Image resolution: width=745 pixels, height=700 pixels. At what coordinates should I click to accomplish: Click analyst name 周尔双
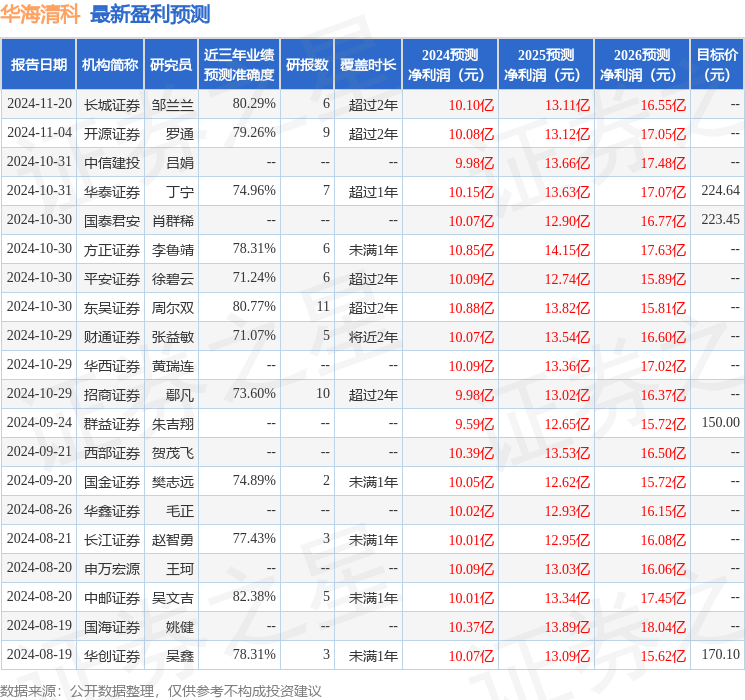[173, 308]
